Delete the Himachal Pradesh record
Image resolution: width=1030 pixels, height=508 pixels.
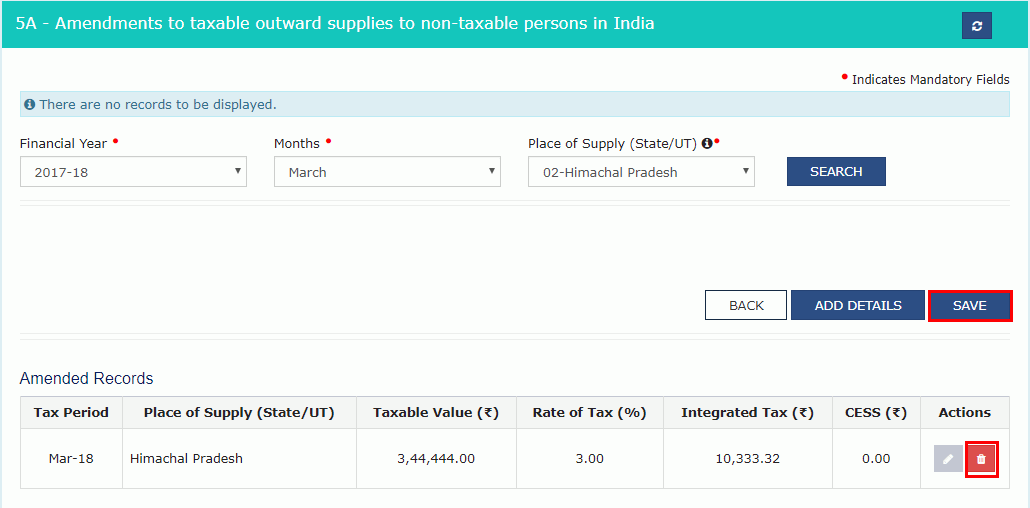(981, 459)
